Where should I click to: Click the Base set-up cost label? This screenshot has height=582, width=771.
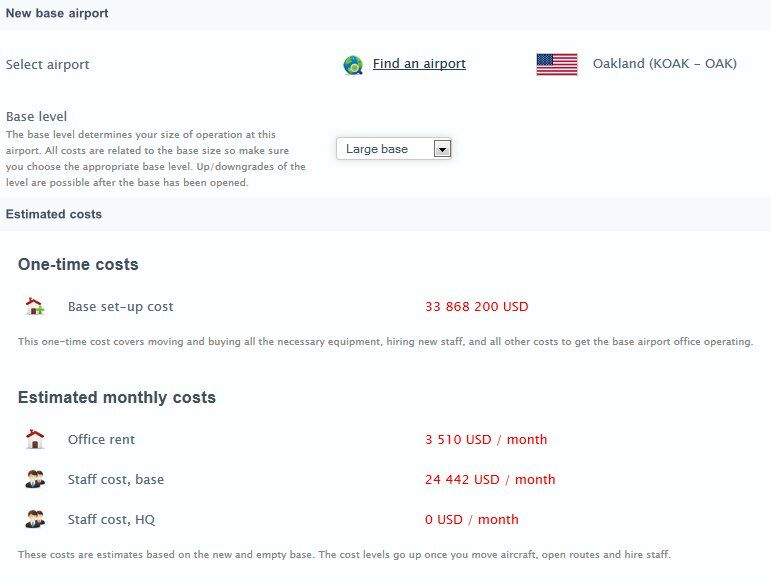tap(120, 307)
